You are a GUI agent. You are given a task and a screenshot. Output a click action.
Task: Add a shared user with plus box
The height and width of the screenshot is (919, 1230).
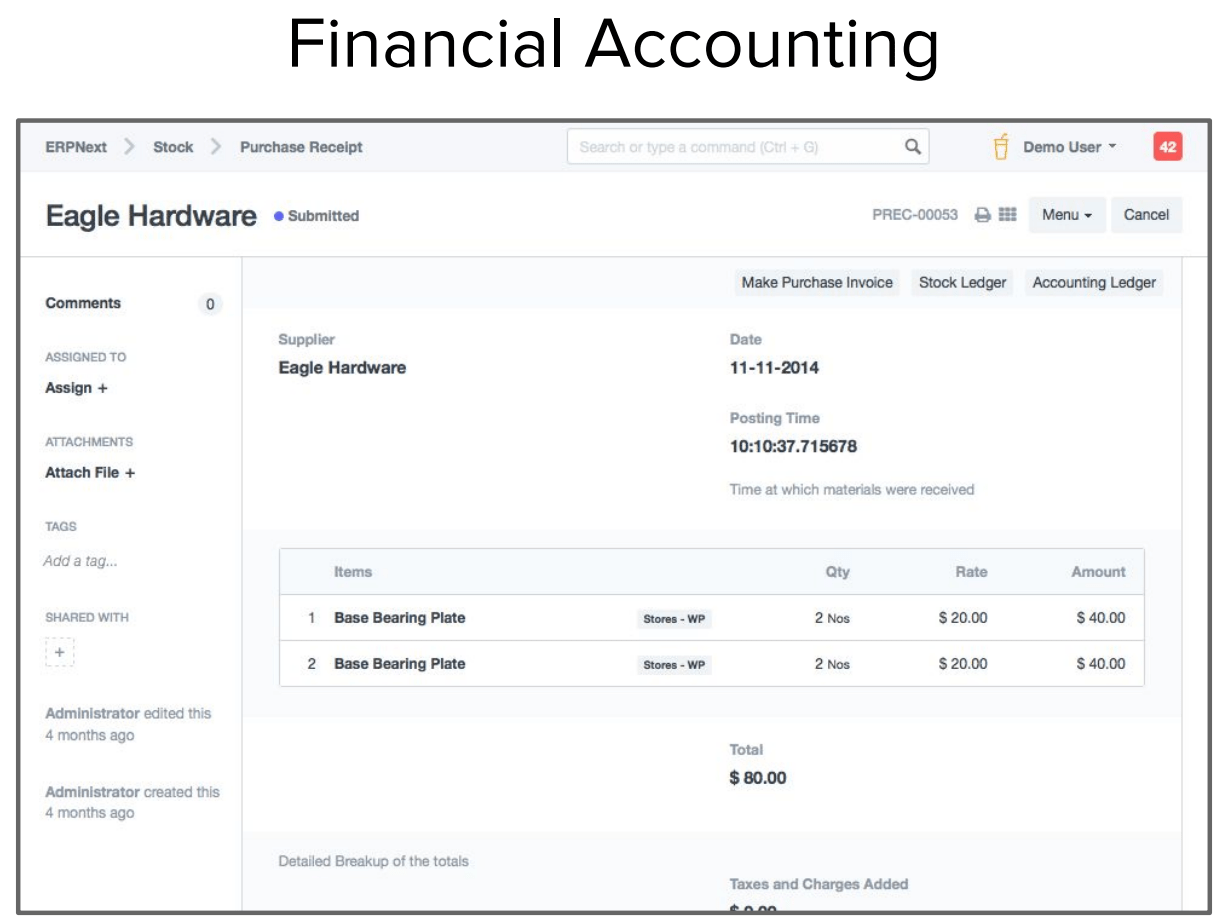click(59, 652)
